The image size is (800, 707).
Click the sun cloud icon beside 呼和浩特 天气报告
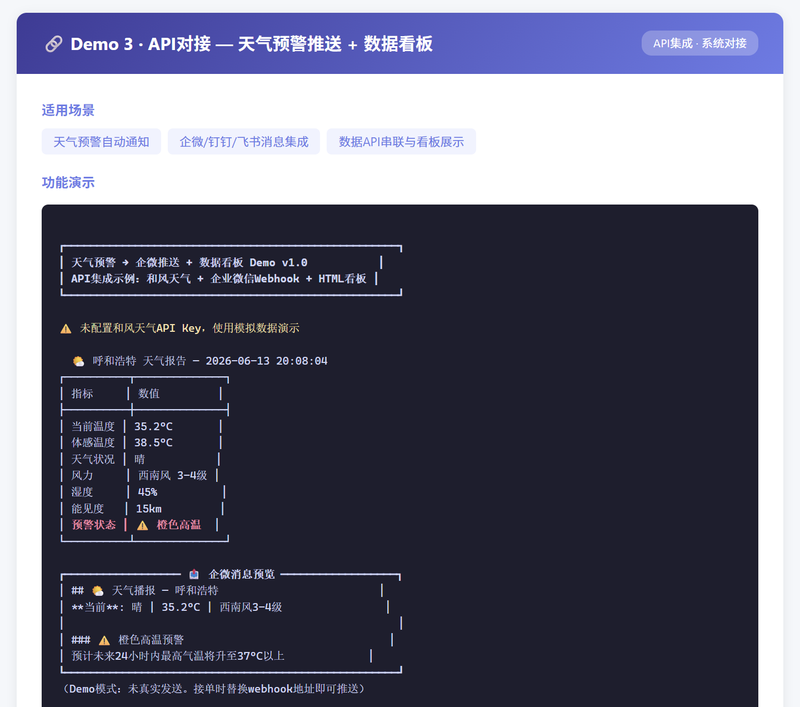(x=79, y=361)
